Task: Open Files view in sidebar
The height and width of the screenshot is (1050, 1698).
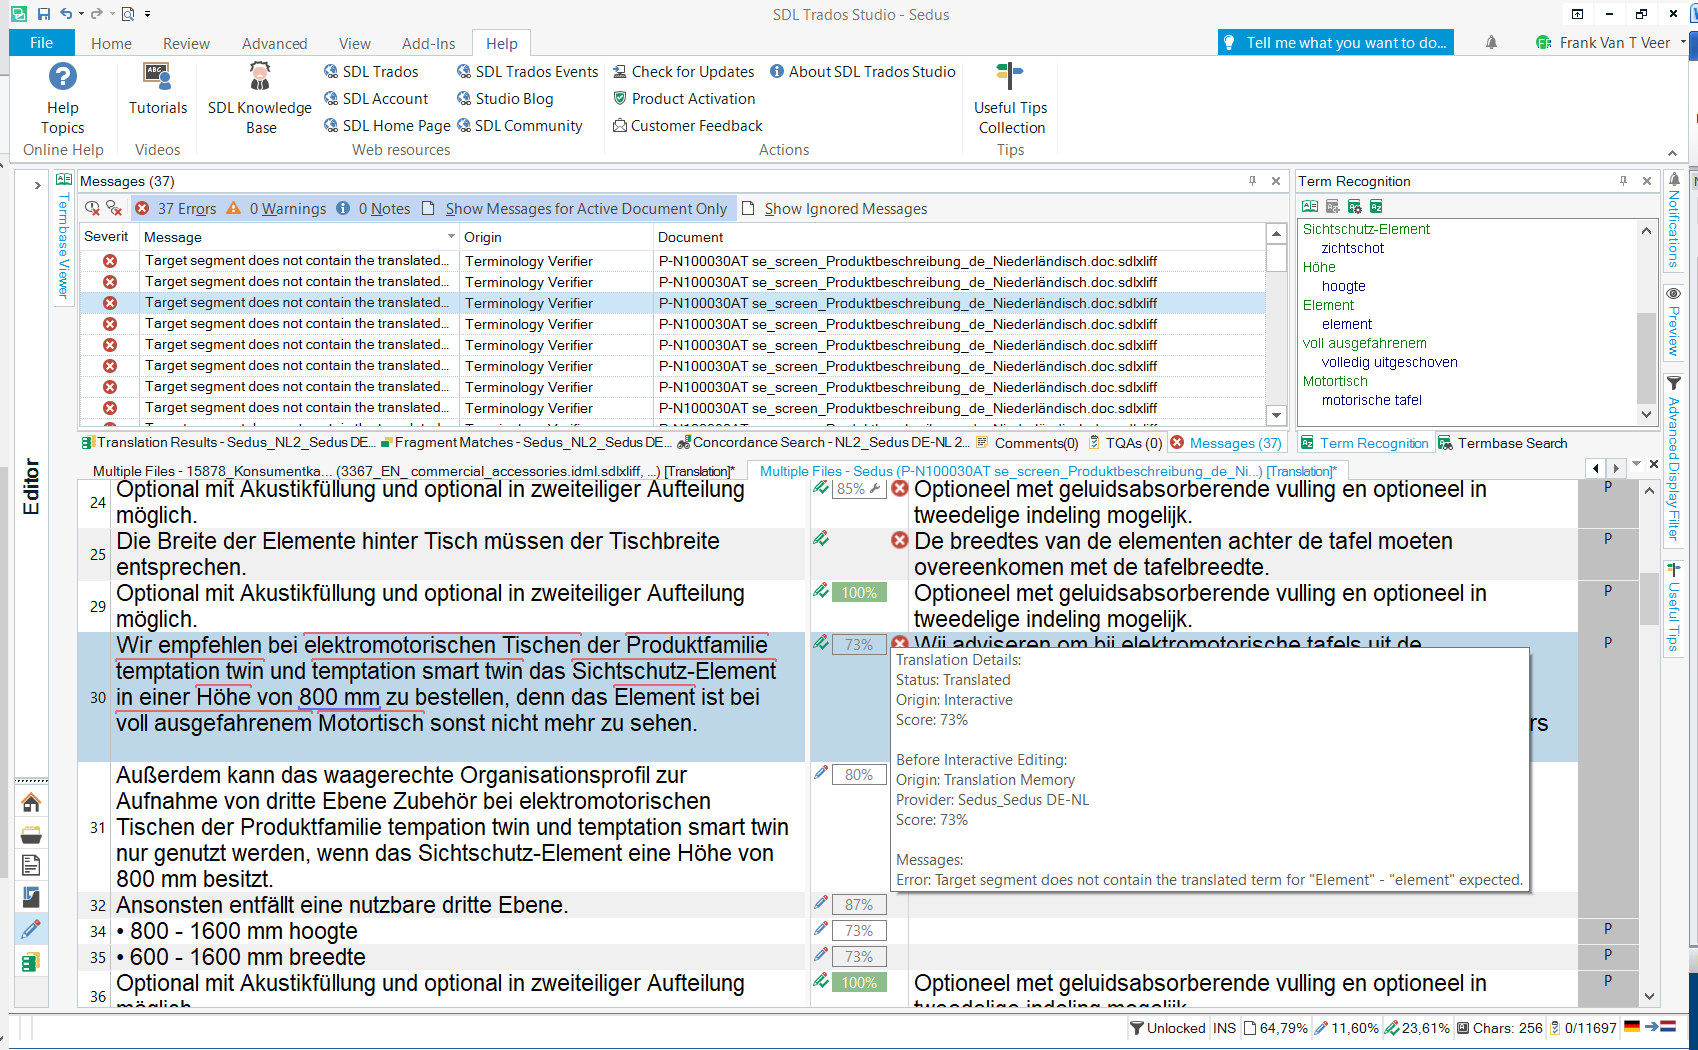Action: click(x=31, y=865)
